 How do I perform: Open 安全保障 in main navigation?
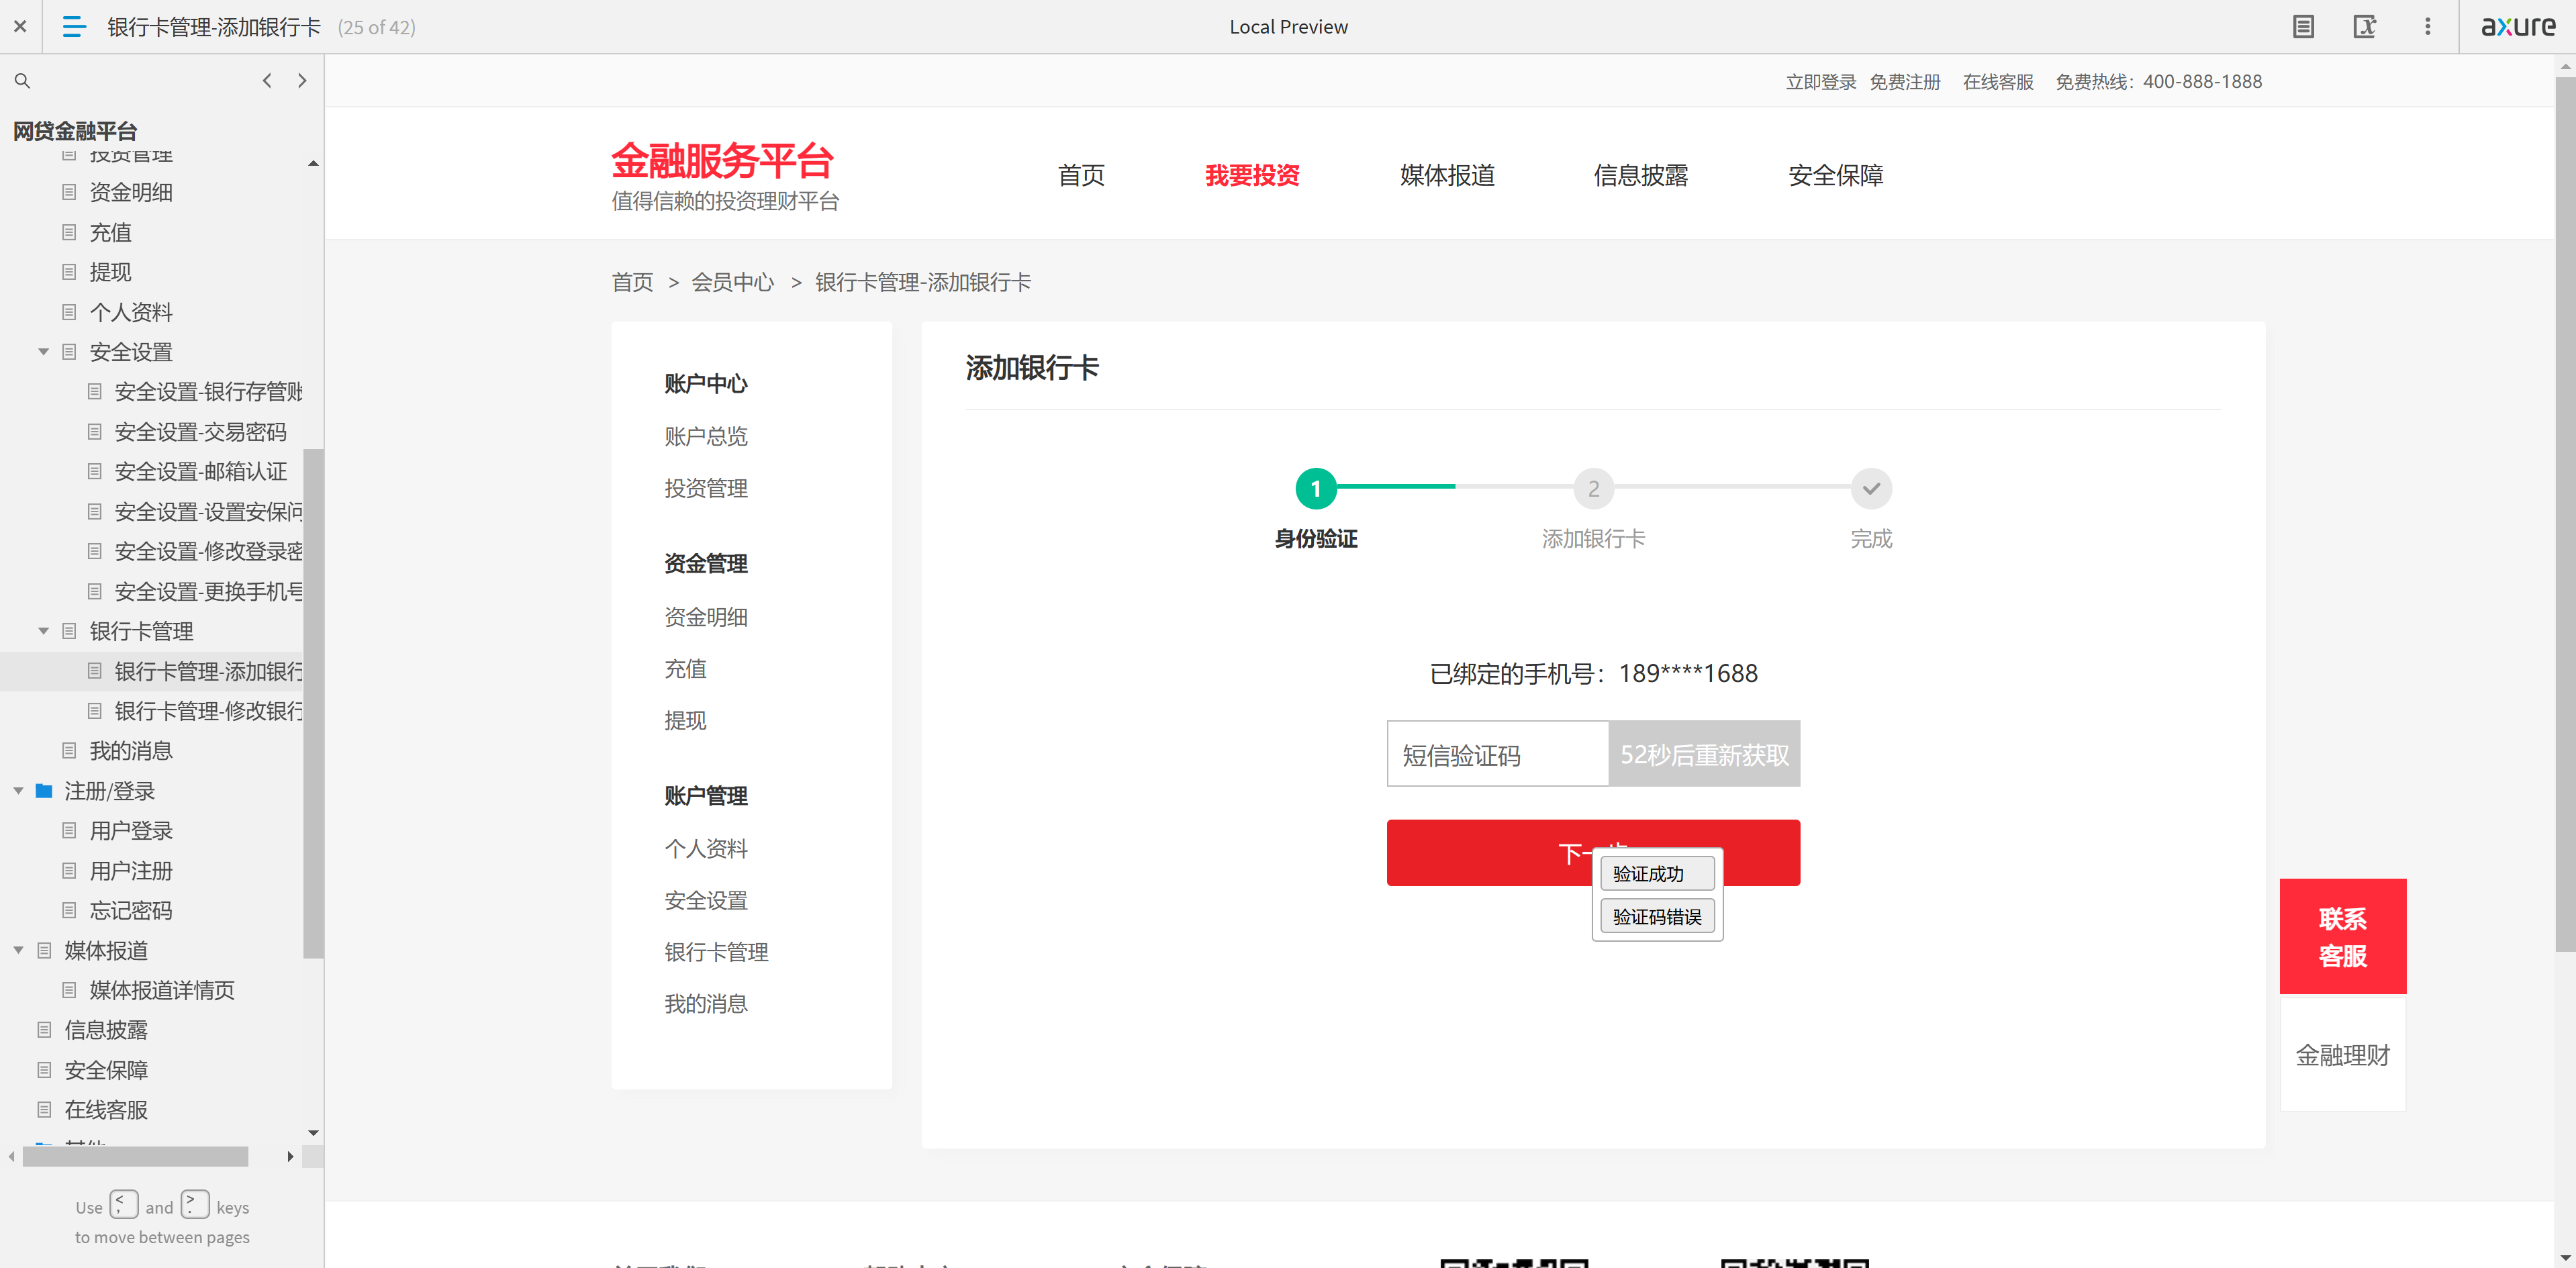pos(1835,175)
